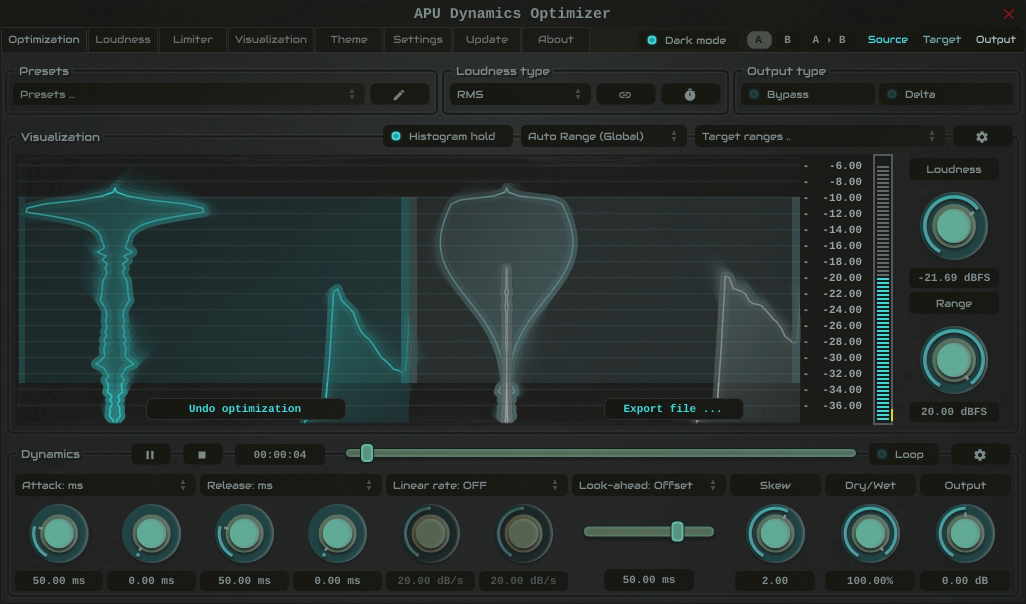Open the Update tab
1026x604 pixels.
[x=487, y=40]
